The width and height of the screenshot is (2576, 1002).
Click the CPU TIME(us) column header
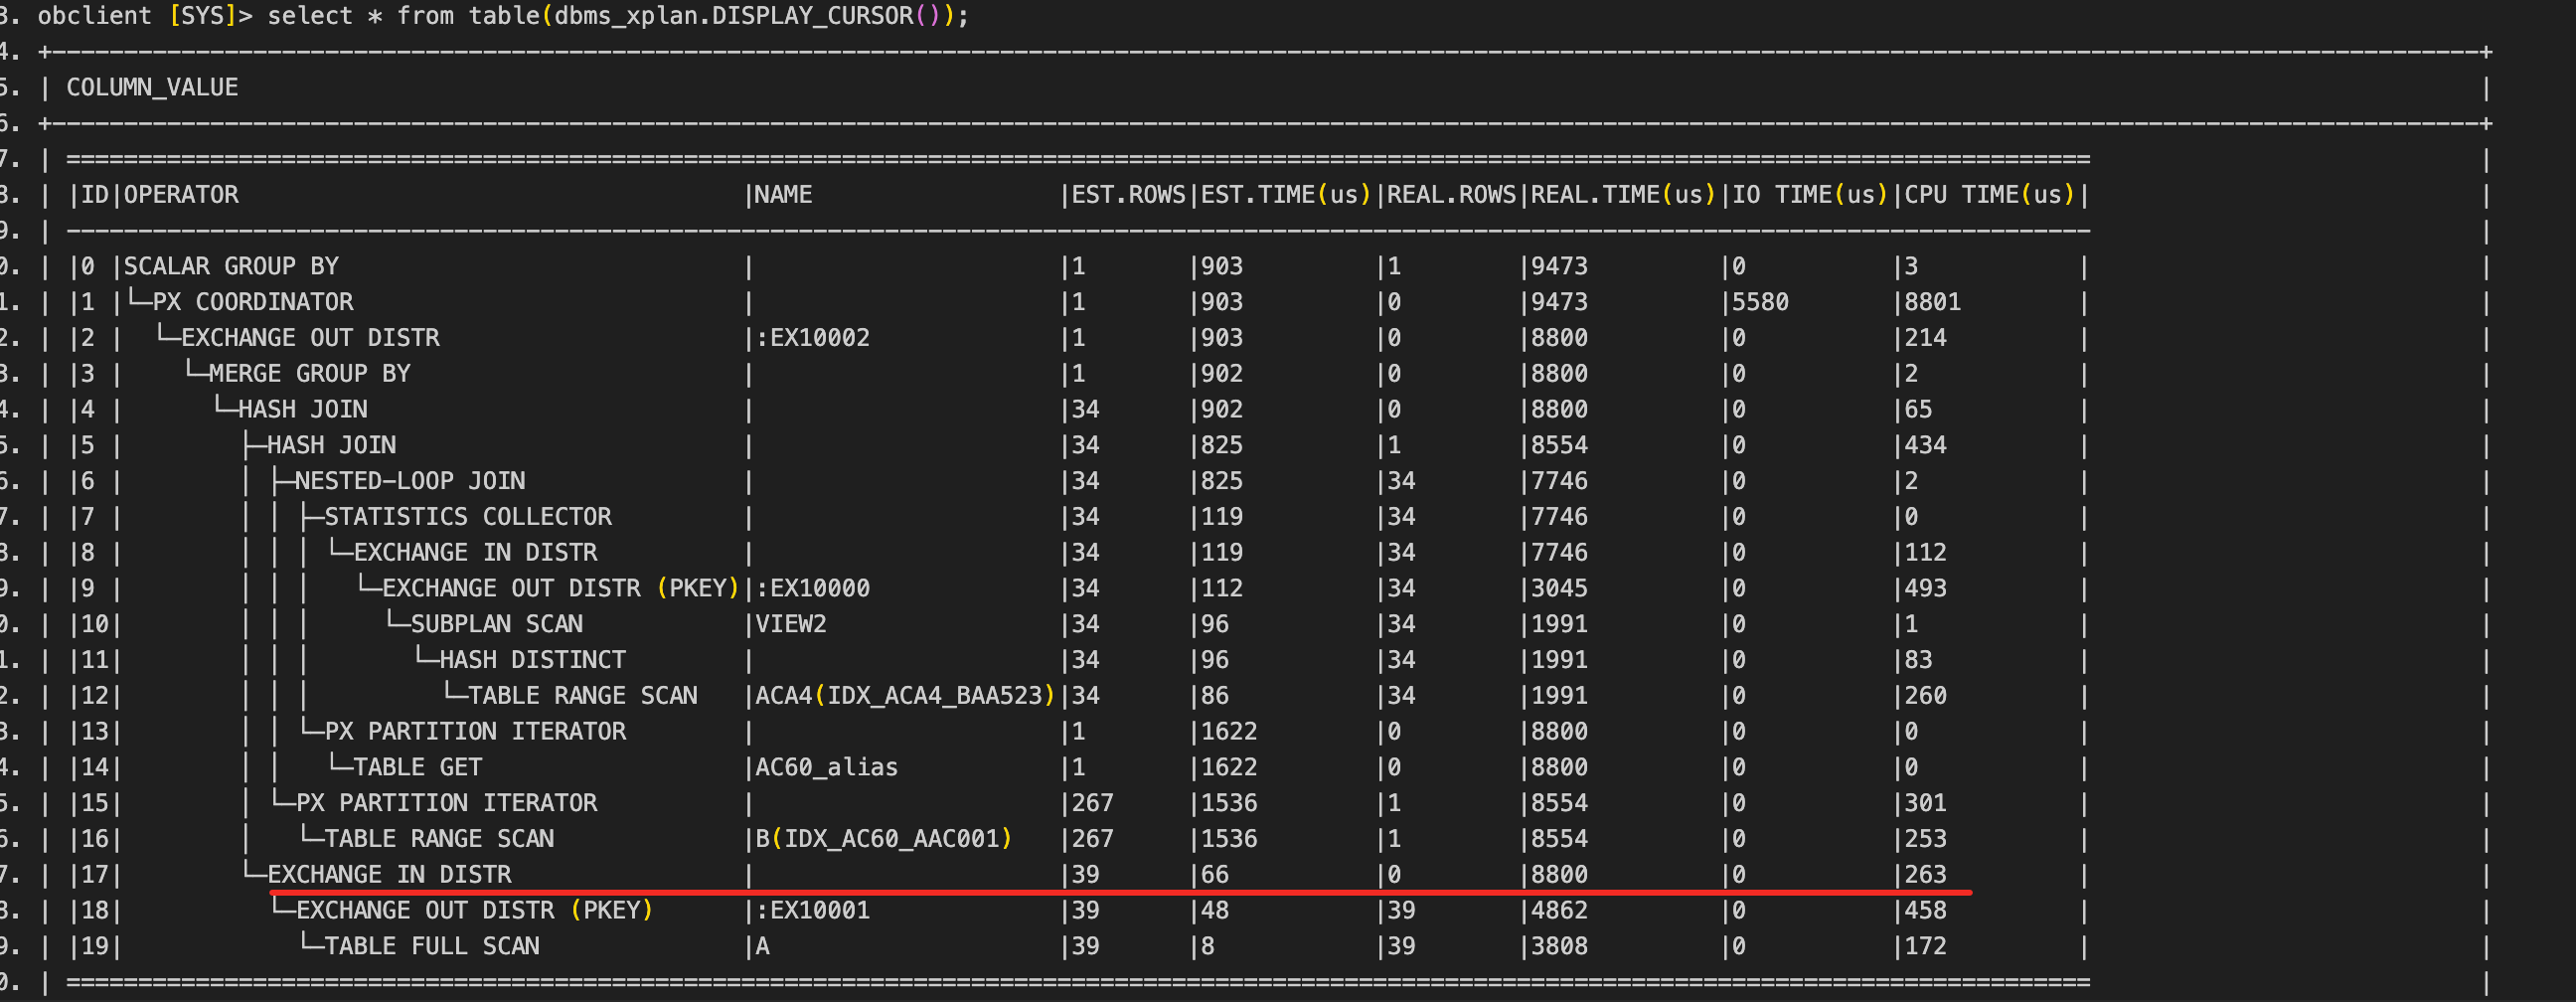pyautogui.click(x=1990, y=195)
